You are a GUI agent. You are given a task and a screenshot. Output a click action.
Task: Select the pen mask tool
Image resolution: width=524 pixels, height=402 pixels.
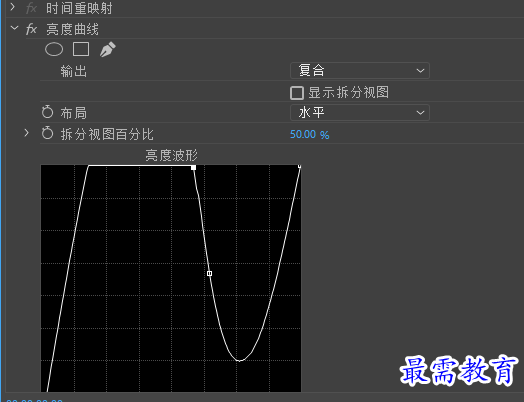pyautogui.click(x=108, y=49)
